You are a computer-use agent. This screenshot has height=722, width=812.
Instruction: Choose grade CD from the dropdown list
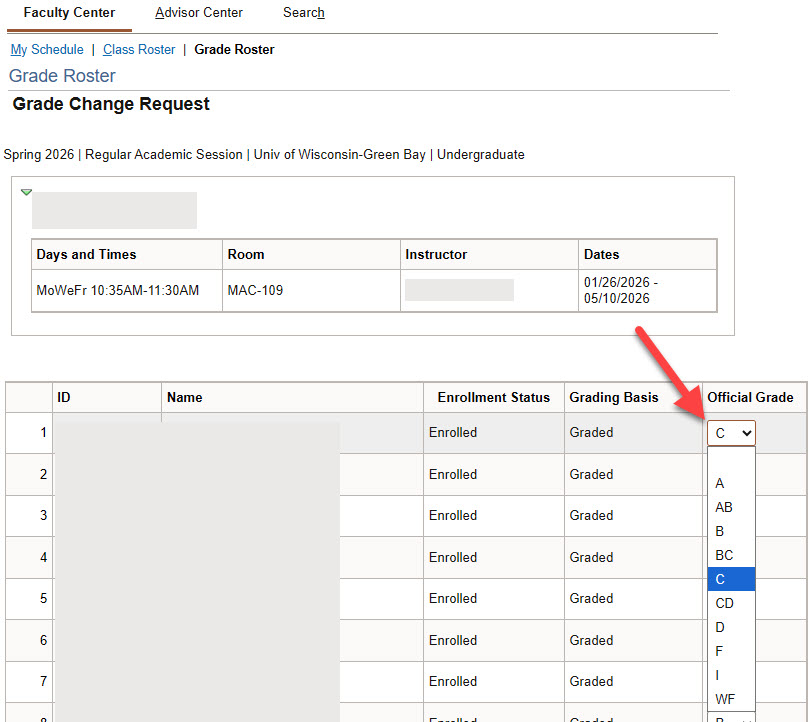click(731, 603)
